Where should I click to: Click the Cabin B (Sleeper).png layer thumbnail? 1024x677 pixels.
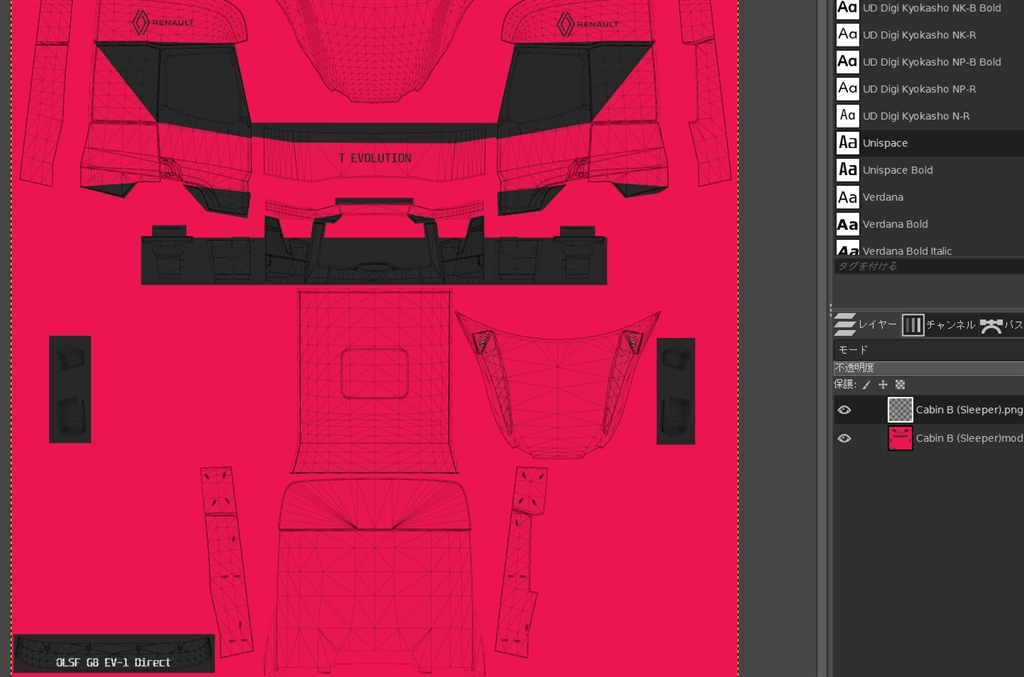(x=900, y=409)
